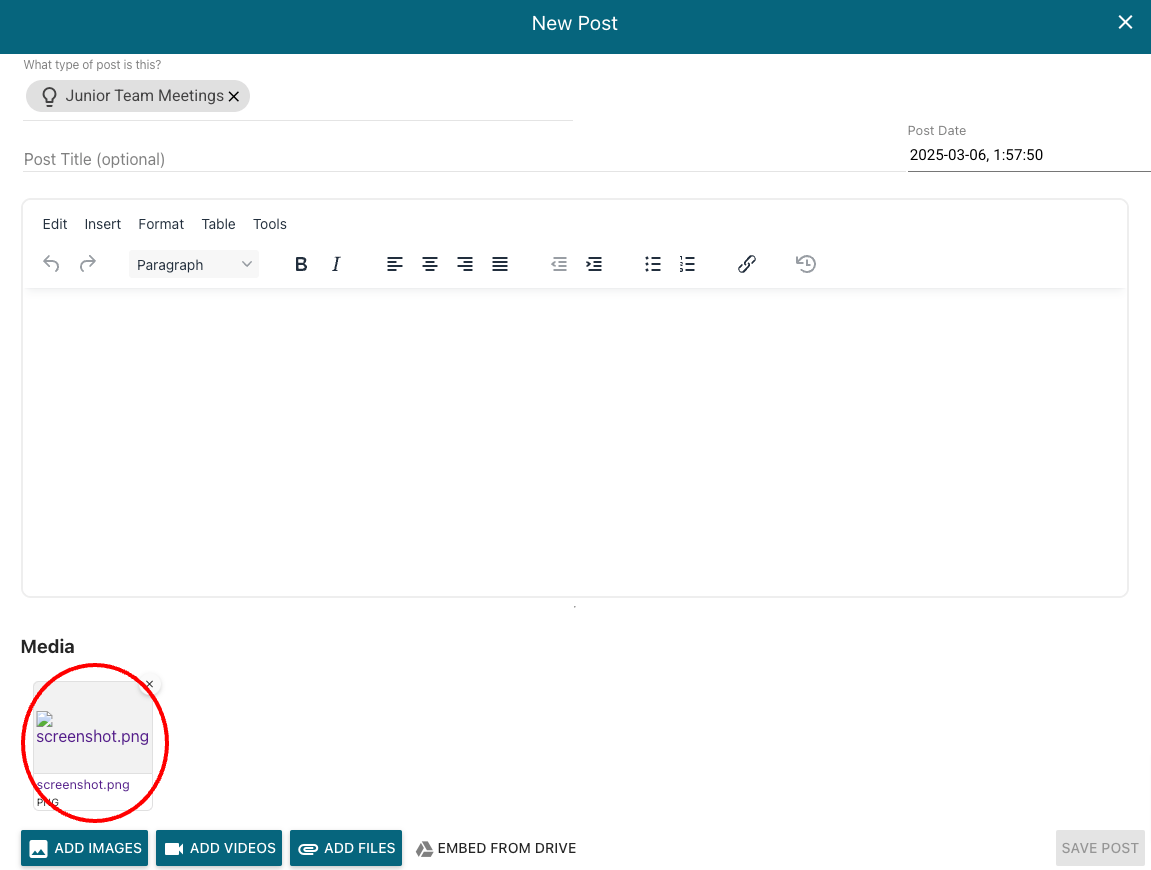
Task: Choose Embed From Drive
Action: pyautogui.click(x=496, y=848)
